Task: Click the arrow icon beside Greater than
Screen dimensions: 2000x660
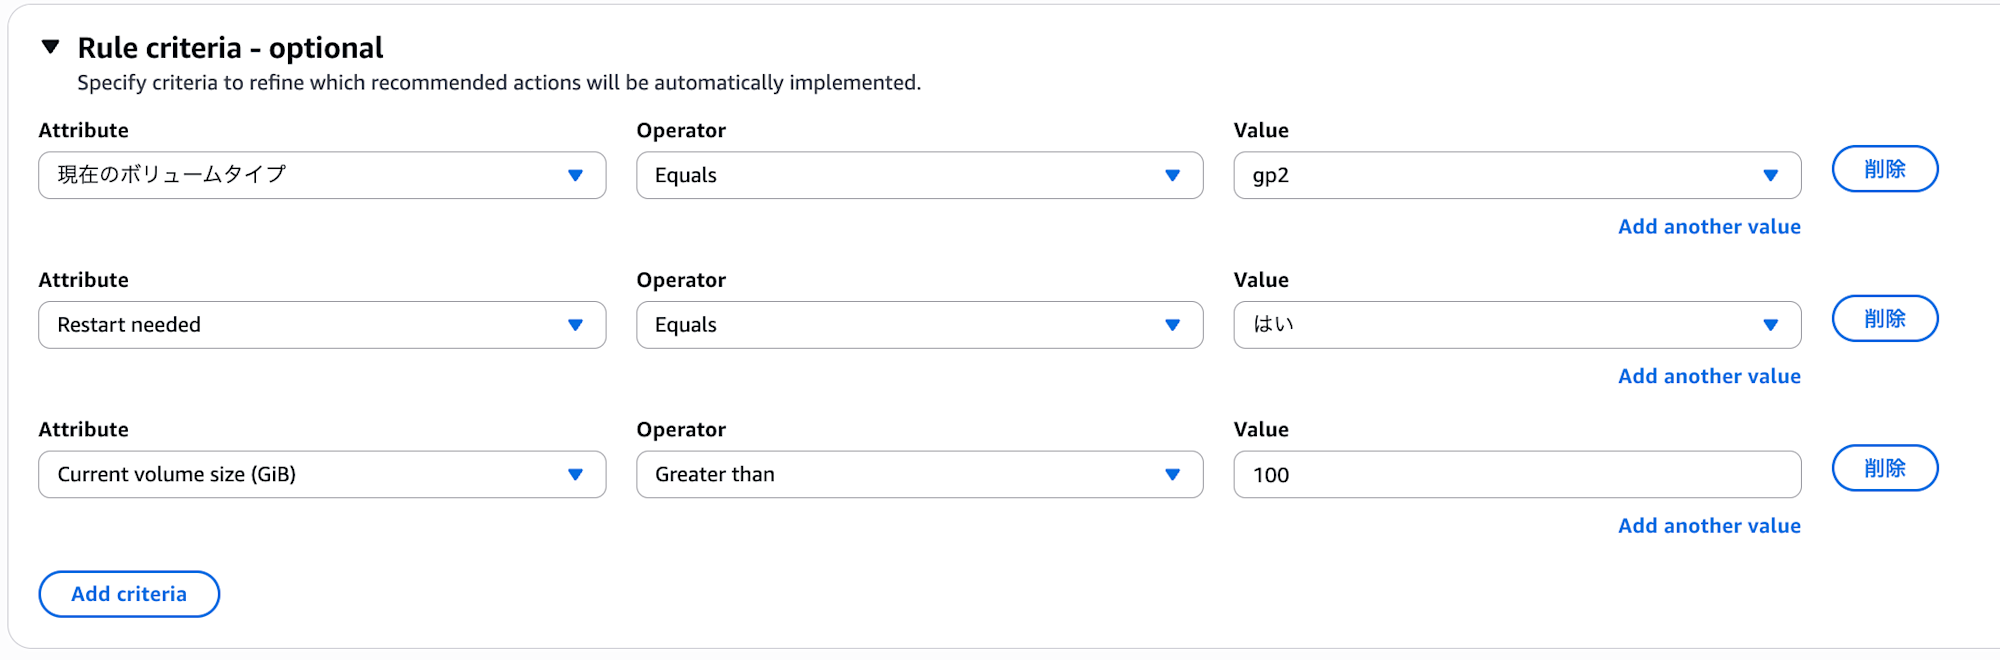Action: point(1172,475)
